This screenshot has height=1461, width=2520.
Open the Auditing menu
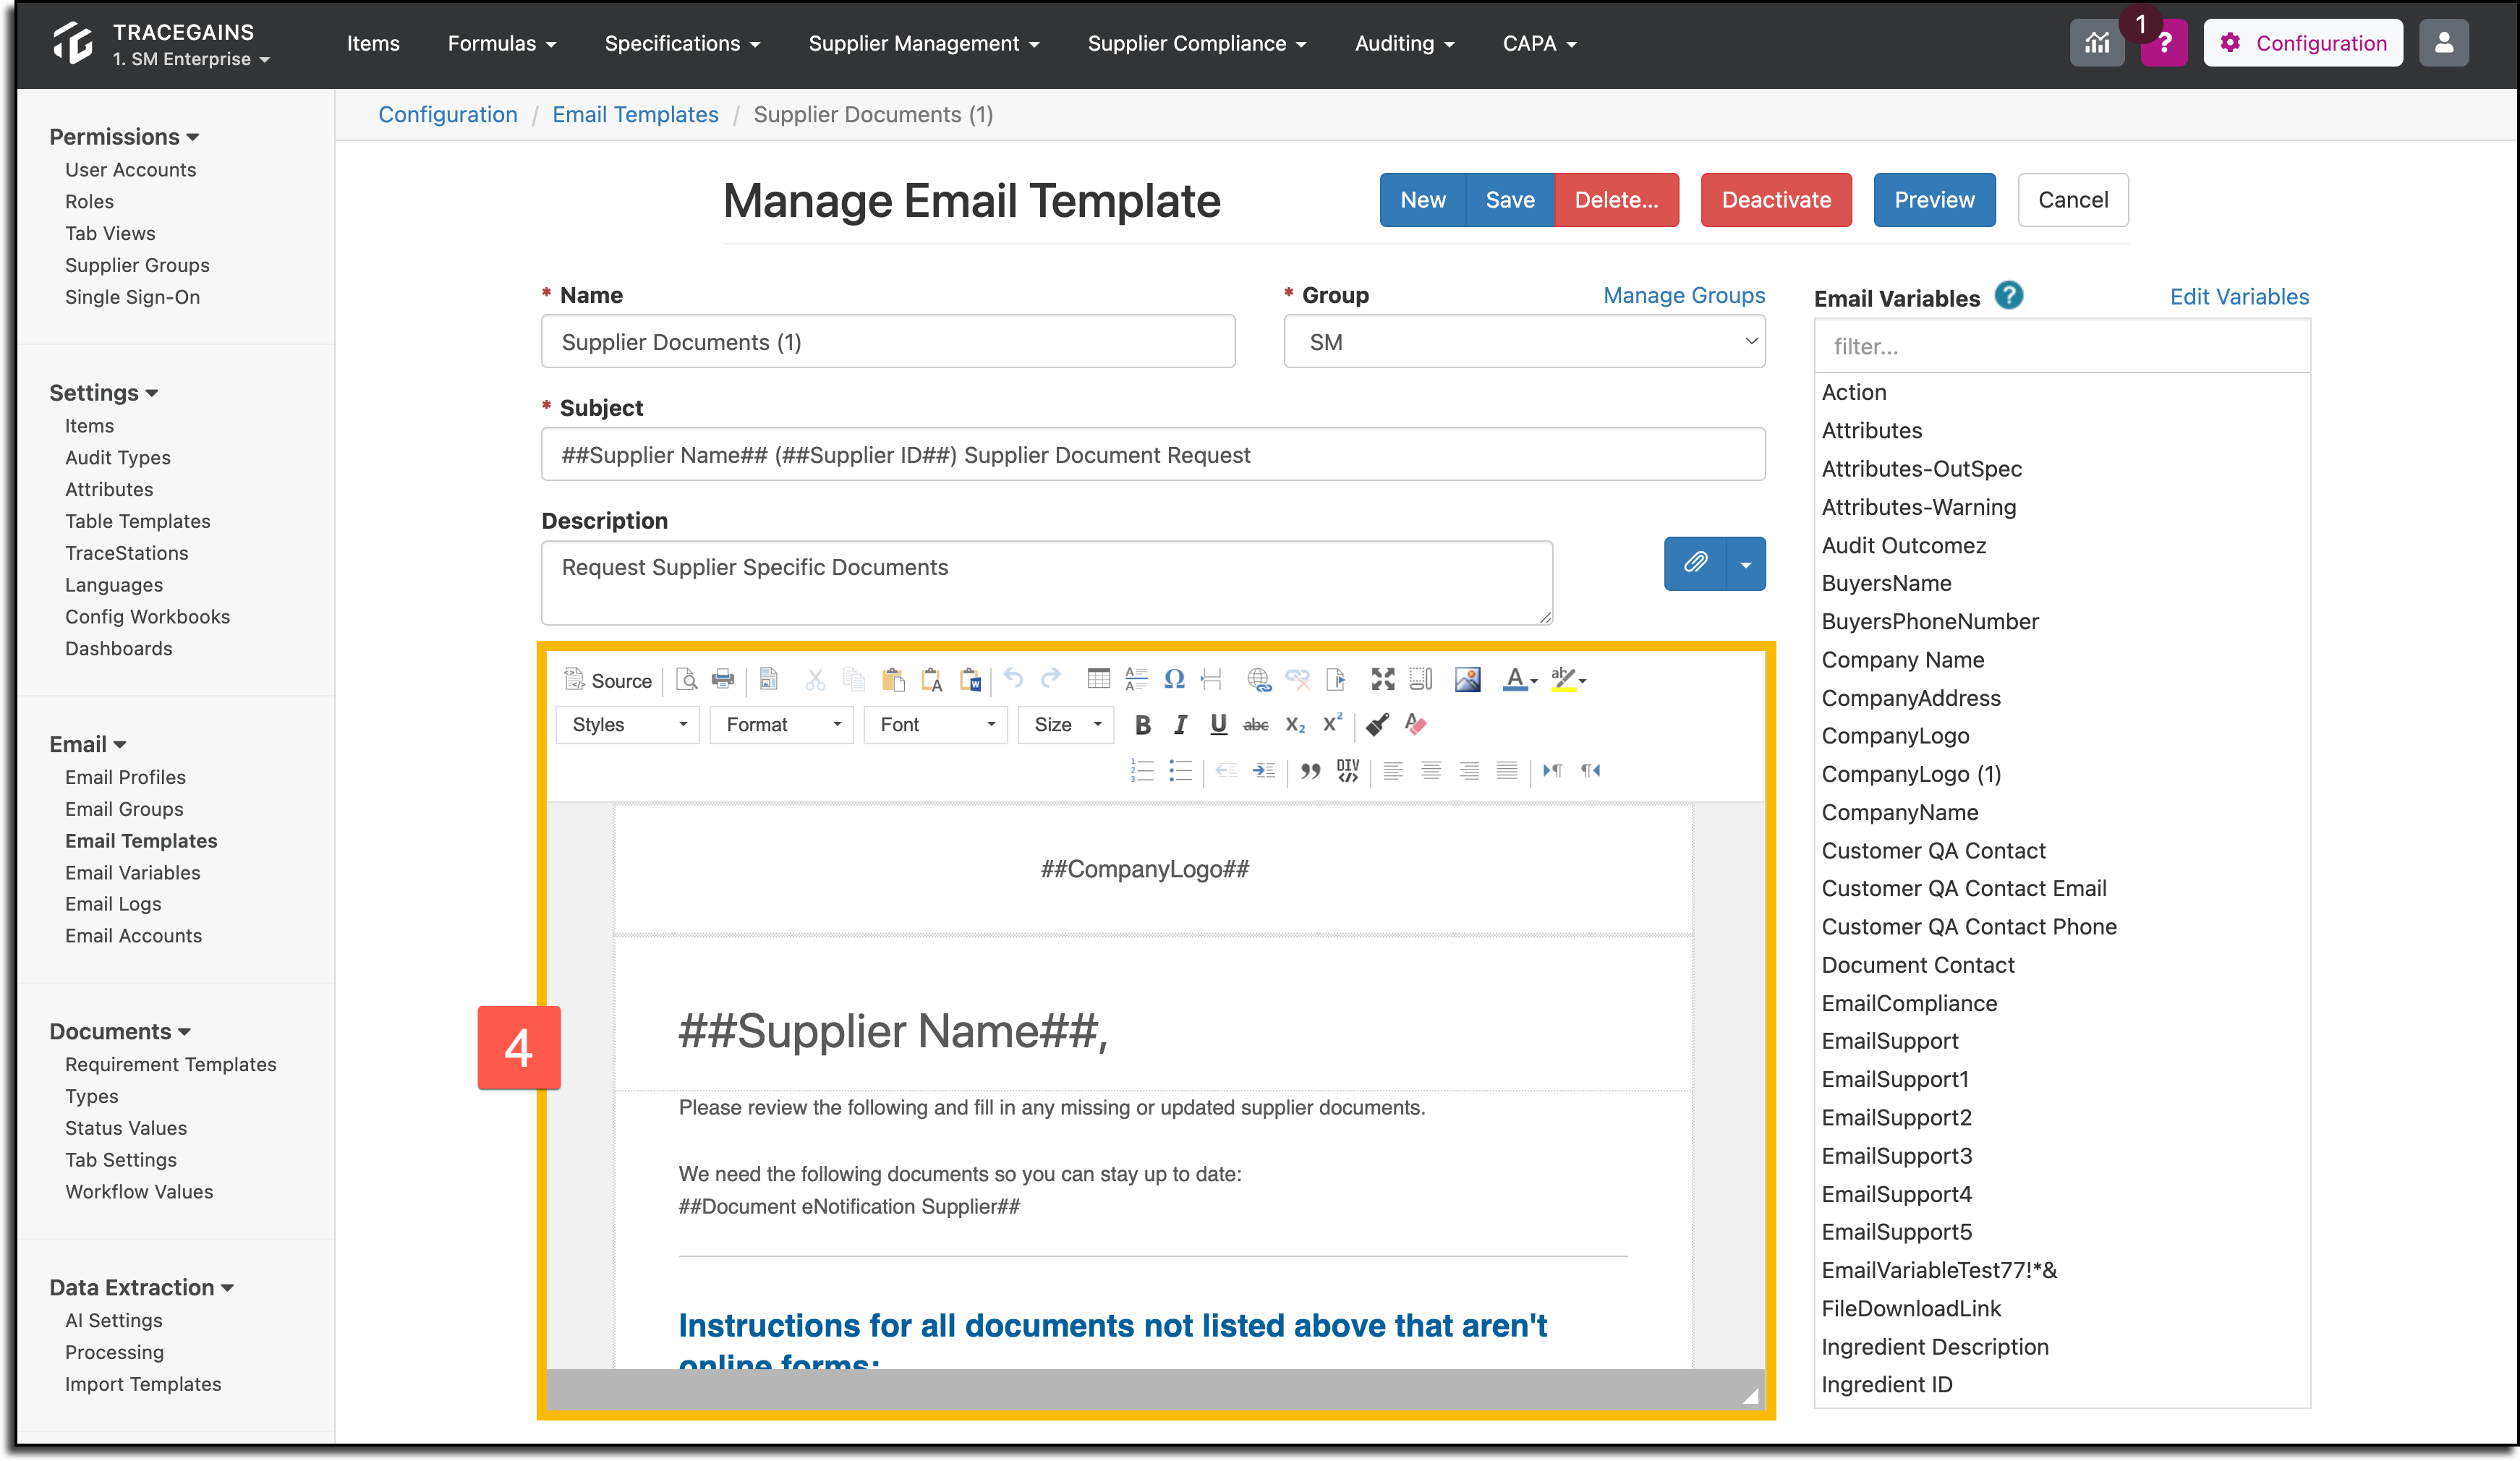pos(1405,43)
